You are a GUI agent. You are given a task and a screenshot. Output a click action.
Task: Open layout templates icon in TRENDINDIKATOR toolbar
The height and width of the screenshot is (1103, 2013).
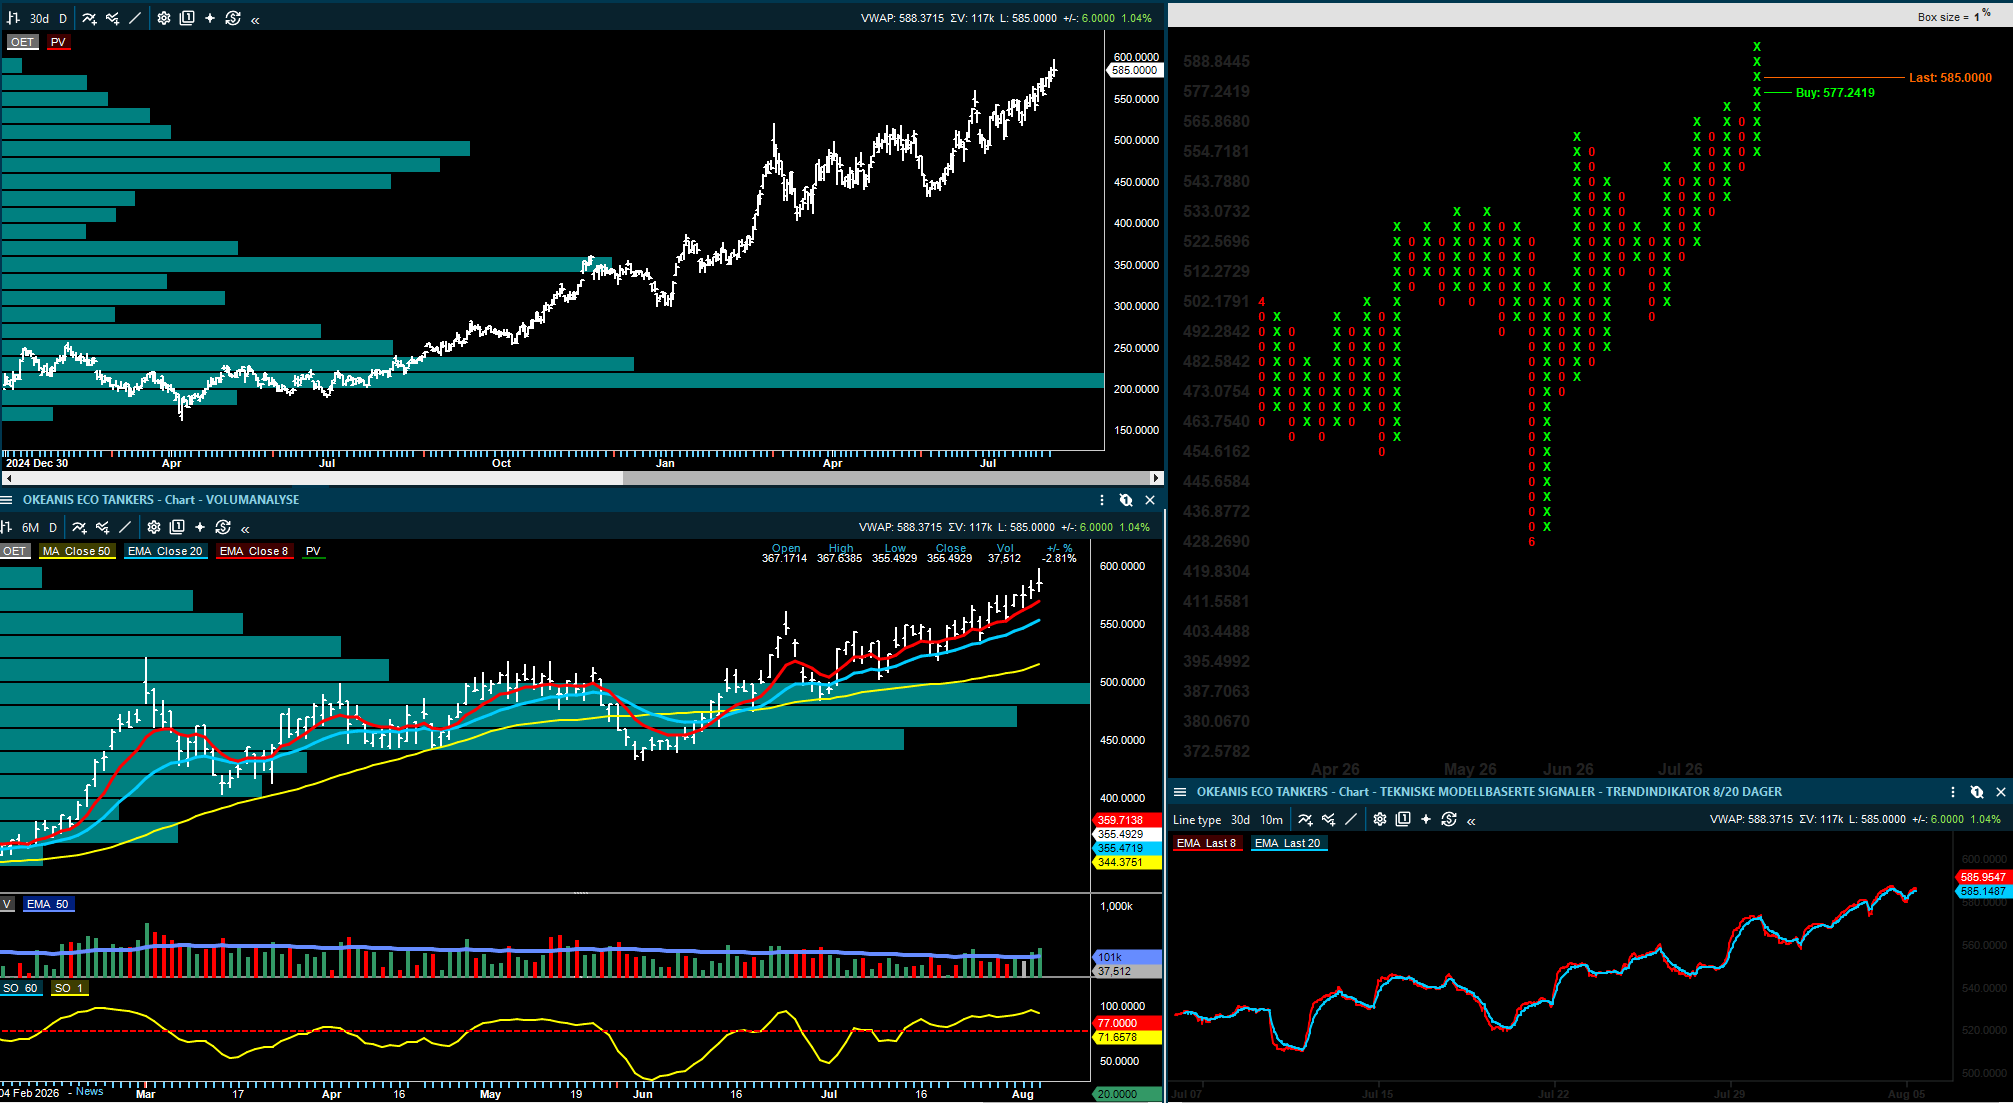(x=1403, y=819)
